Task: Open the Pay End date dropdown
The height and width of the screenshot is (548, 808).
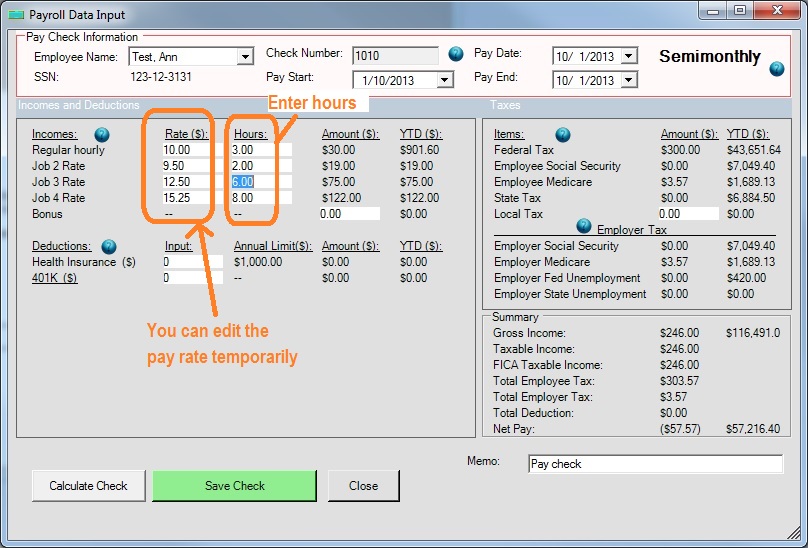Action: 628,80
